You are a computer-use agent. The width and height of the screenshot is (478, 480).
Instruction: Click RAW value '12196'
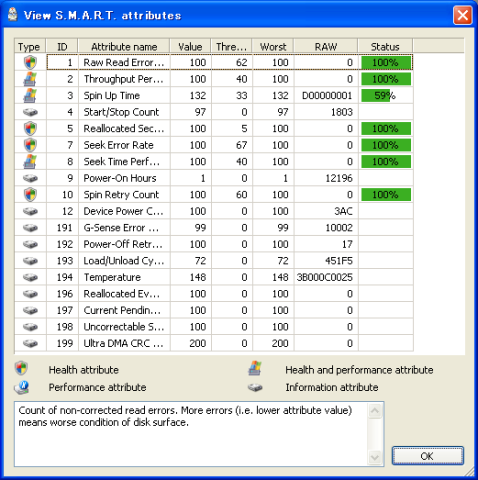click(x=339, y=178)
